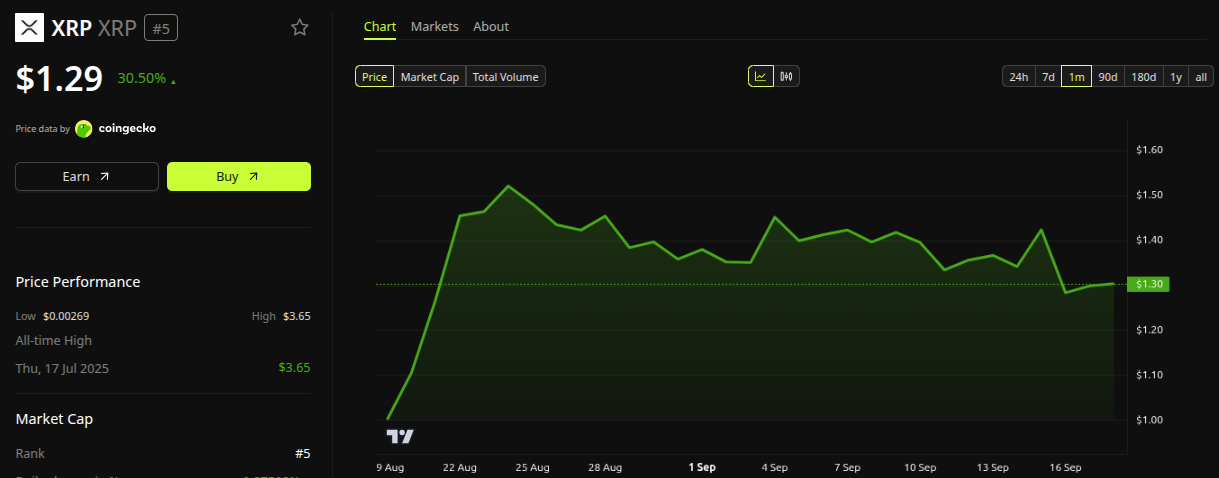Click the all-time high $3.65 green value
Image resolution: width=1219 pixels, height=478 pixels.
(x=295, y=368)
